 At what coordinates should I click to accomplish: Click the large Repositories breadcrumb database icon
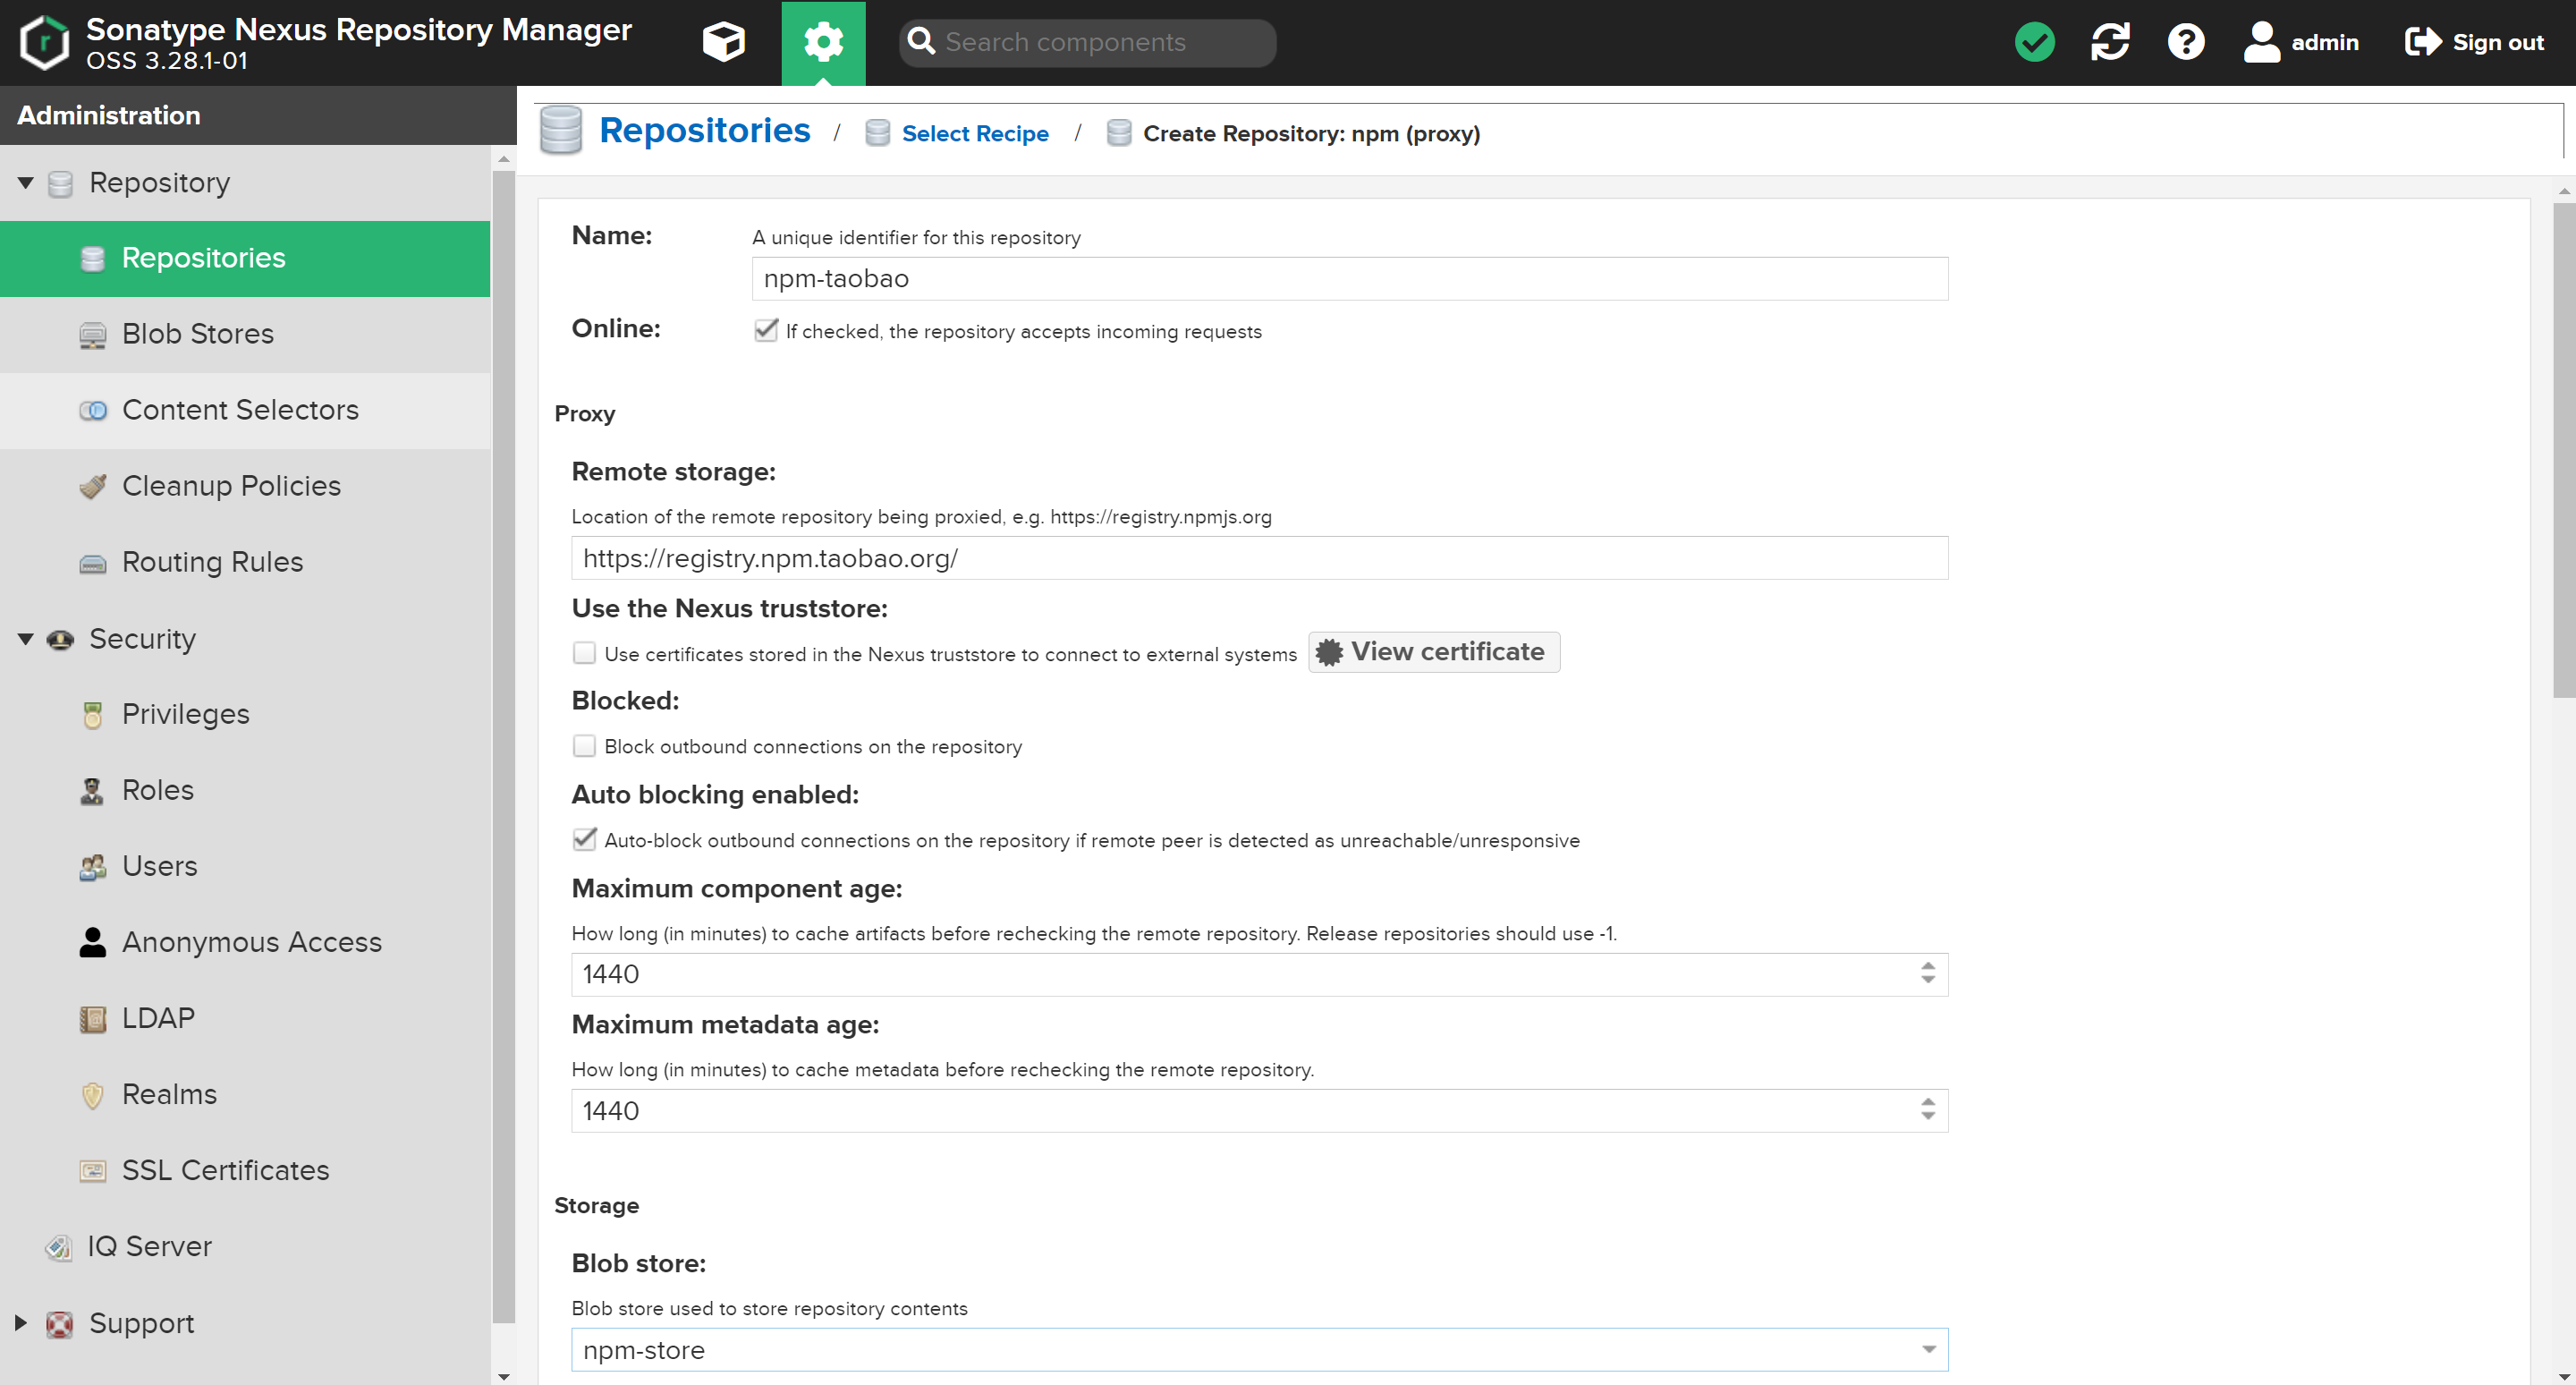point(560,130)
